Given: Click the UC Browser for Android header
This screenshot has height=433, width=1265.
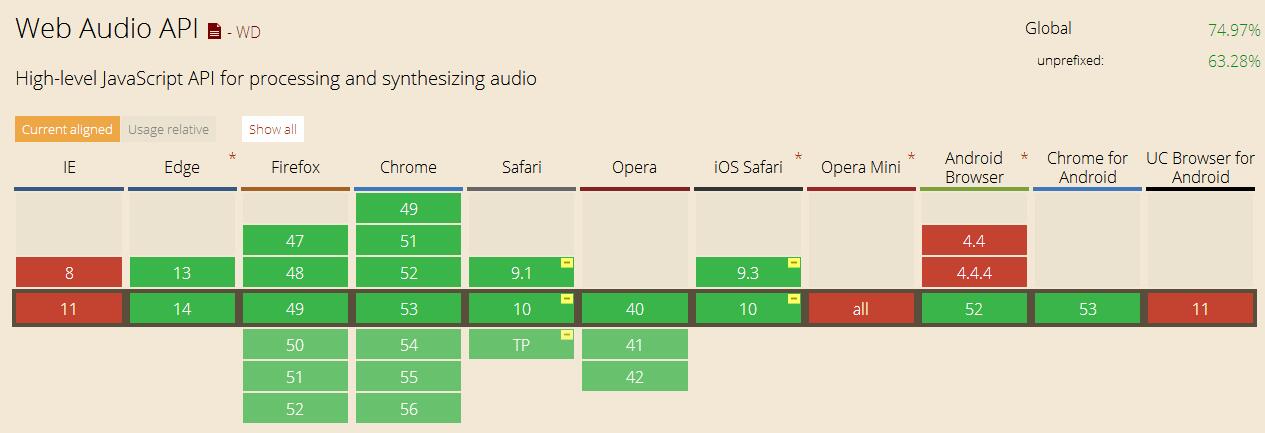Looking at the screenshot, I should 1200,167.
